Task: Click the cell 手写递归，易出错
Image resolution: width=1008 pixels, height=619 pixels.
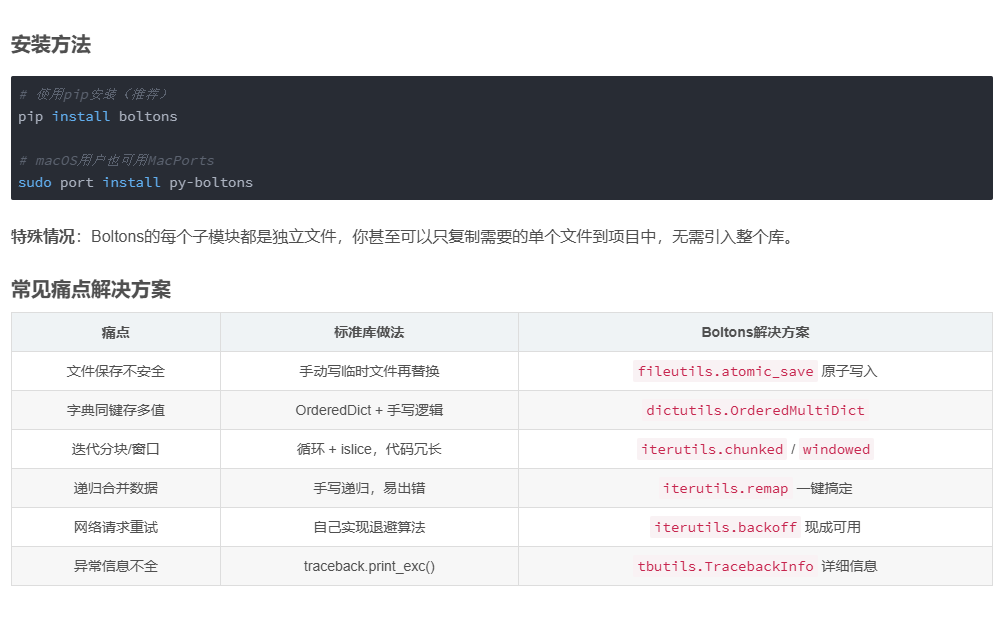Action: coord(369,489)
